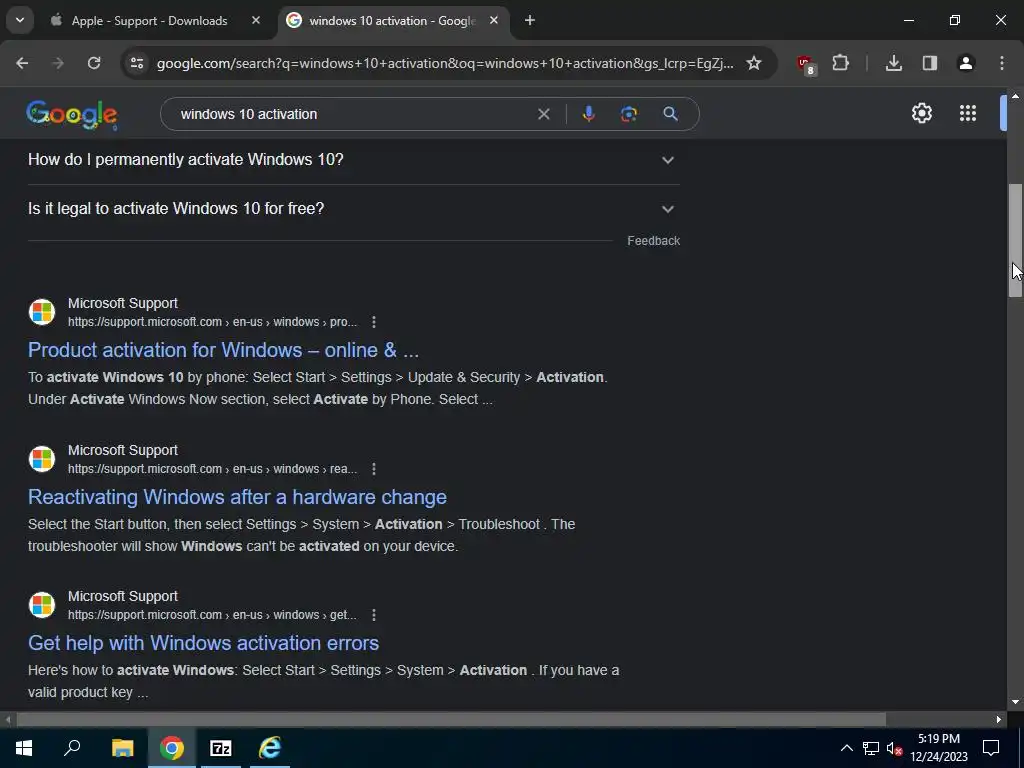Open the Extensions puzzle menu
This screenshot has width=1024, height=768.
tap(840, 63)
